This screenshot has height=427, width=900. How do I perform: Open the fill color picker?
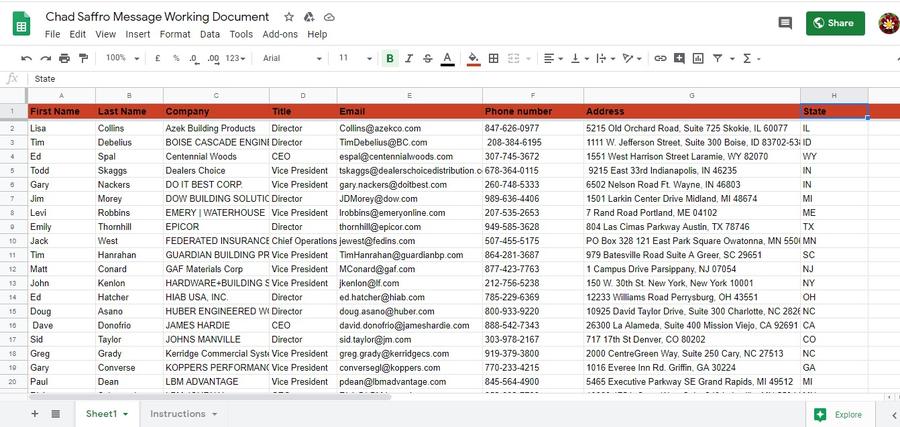click(x=474, y=58)
